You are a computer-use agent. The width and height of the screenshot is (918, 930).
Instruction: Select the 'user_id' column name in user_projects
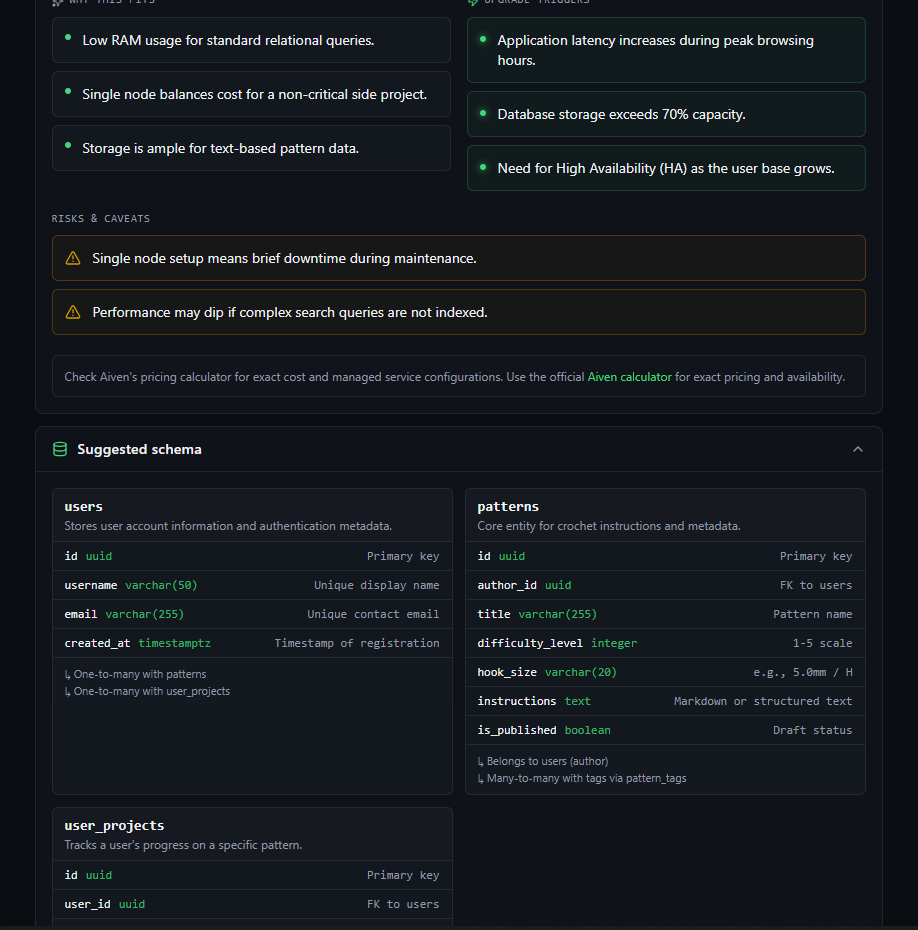tap(87, 904)
